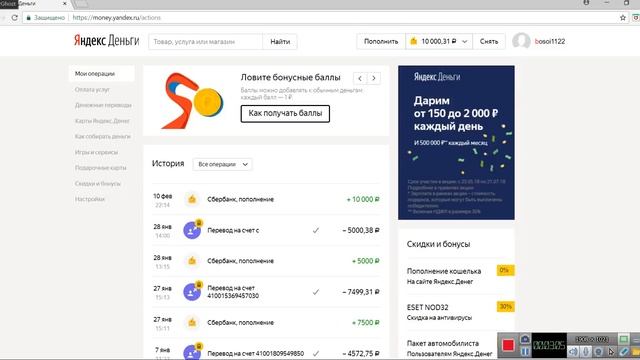Show previous bonus banner with left arrow

tap(360, 78)
